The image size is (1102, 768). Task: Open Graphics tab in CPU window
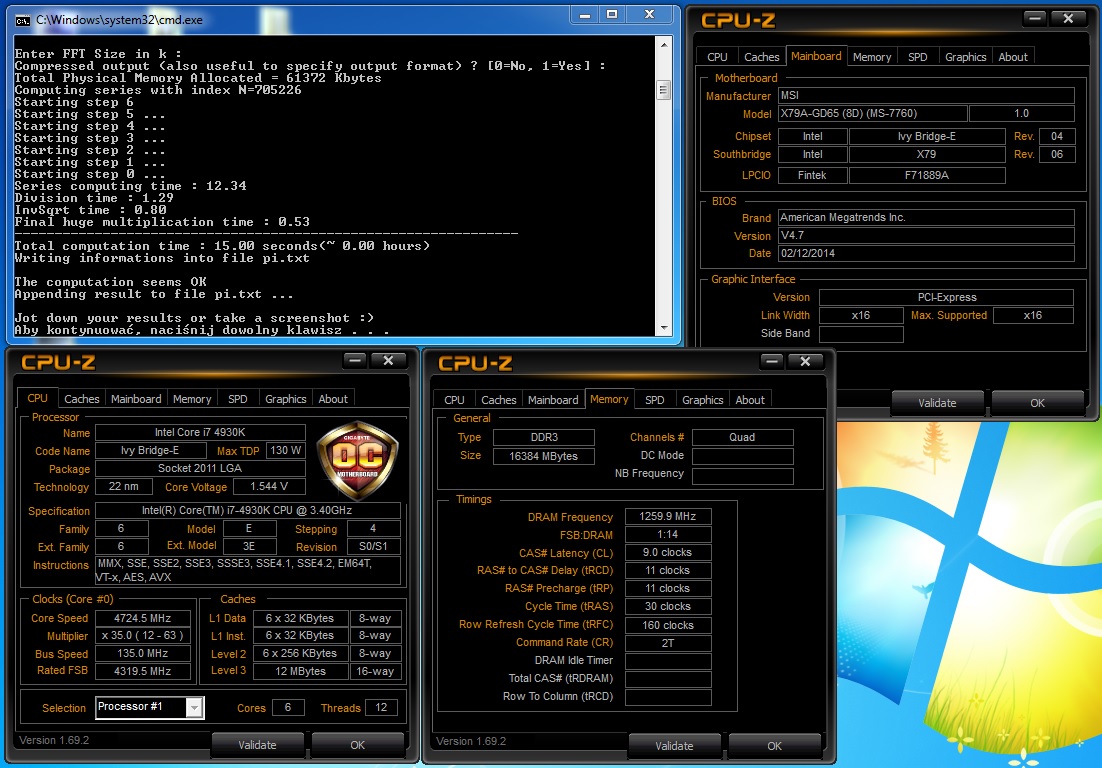point(285,399)
